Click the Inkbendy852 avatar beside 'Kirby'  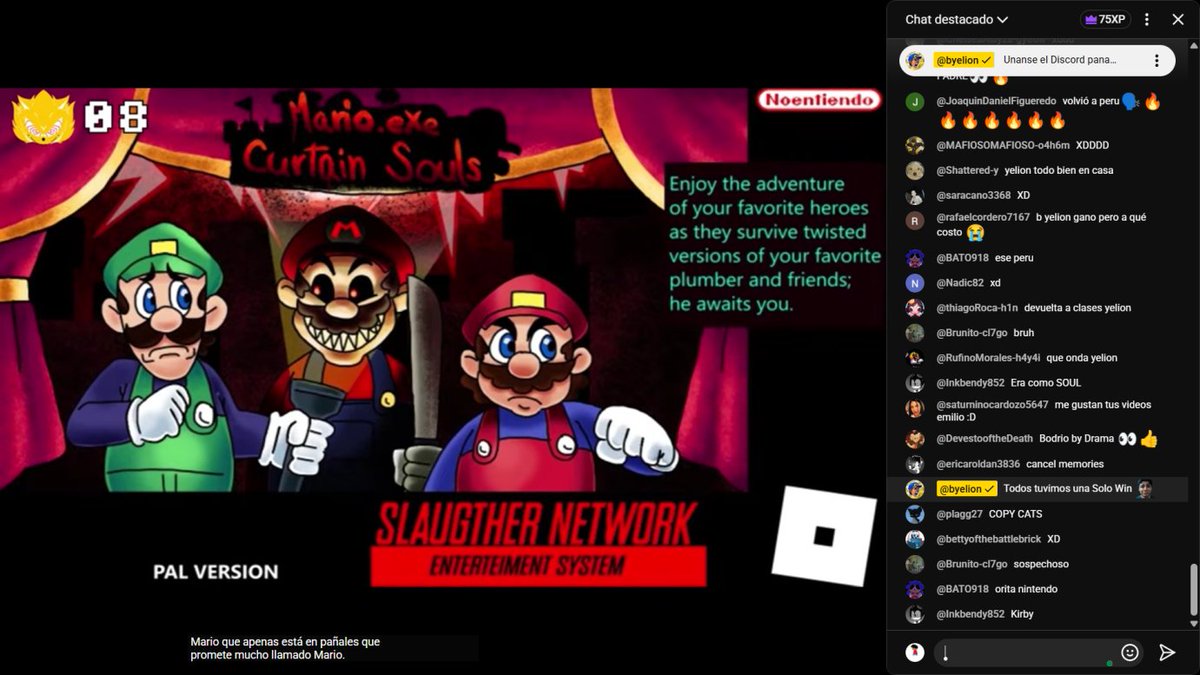(x=915, y=614)
